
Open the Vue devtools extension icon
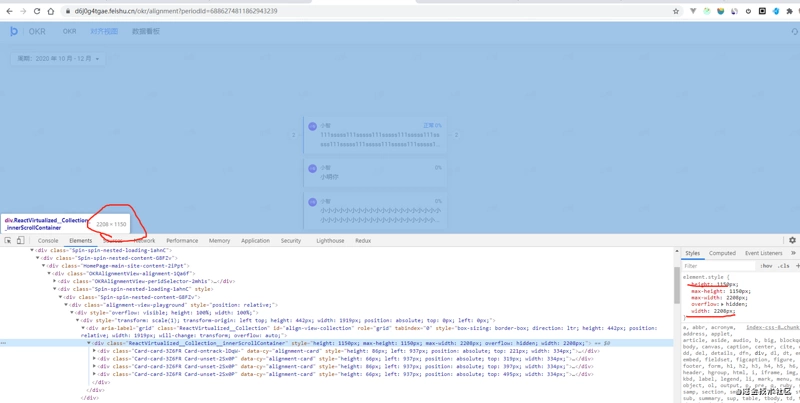tap(693, 11)
